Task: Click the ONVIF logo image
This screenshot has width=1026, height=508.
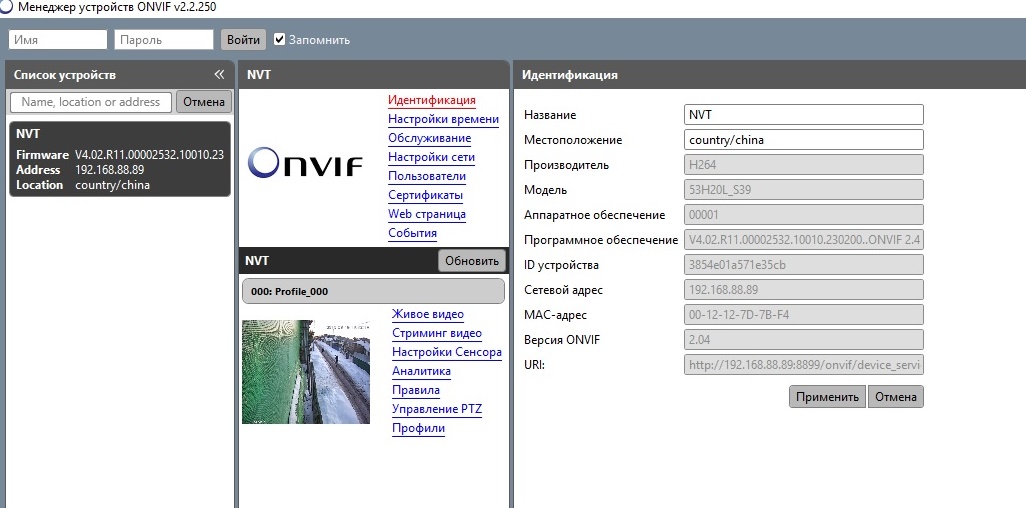Action: click(x=305, y=162)
